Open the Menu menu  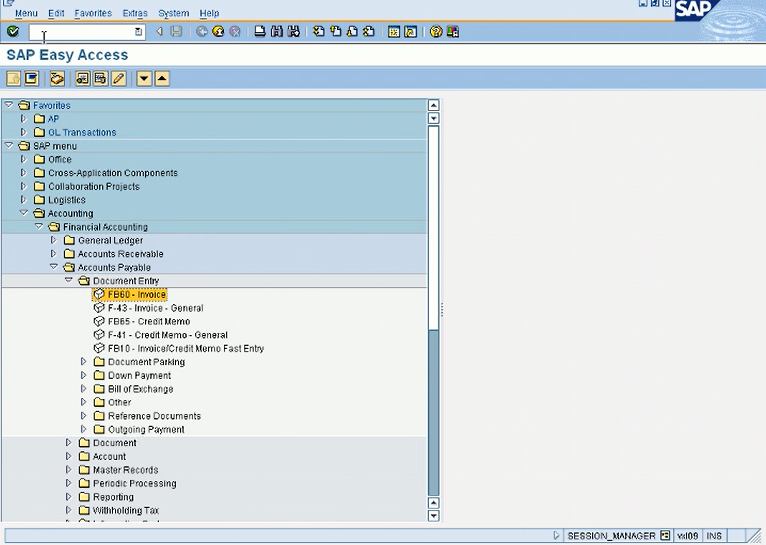26,13
